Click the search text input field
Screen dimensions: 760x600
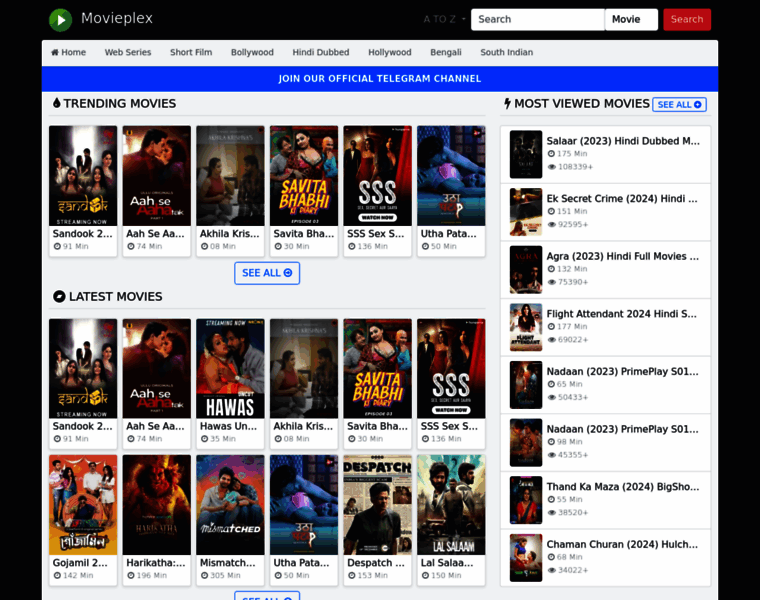click(x=537, y=19)
